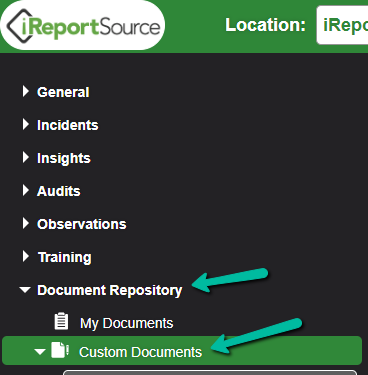The height and width of the screenshot is (375, 368).
Task: Open the Location selector field
Action: point(342,25)
